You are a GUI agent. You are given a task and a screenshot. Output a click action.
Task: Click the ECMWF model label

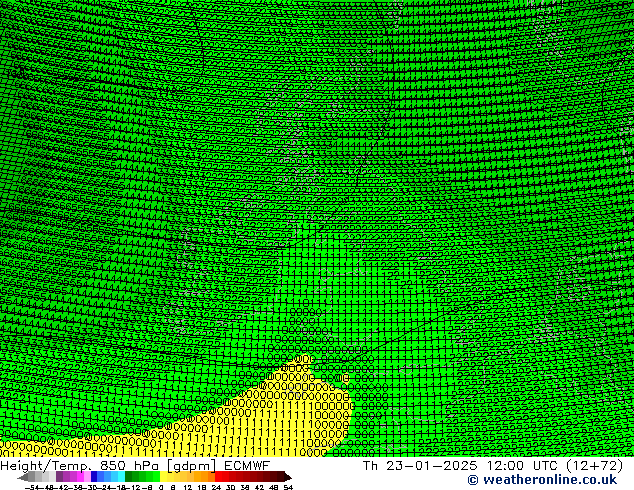[246, 465]
